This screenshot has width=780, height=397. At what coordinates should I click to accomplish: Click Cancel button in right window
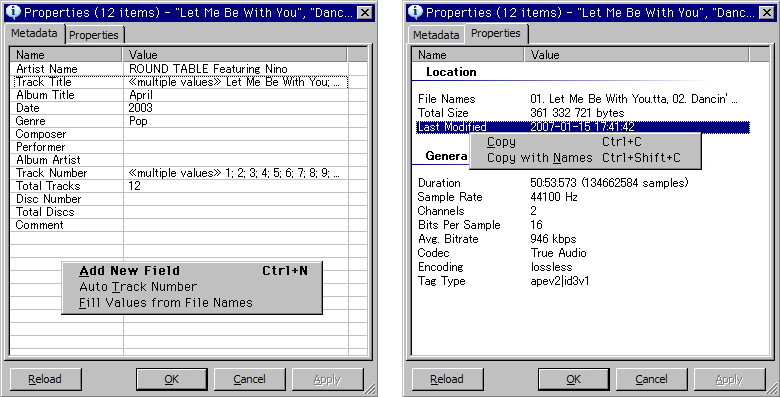651,380
